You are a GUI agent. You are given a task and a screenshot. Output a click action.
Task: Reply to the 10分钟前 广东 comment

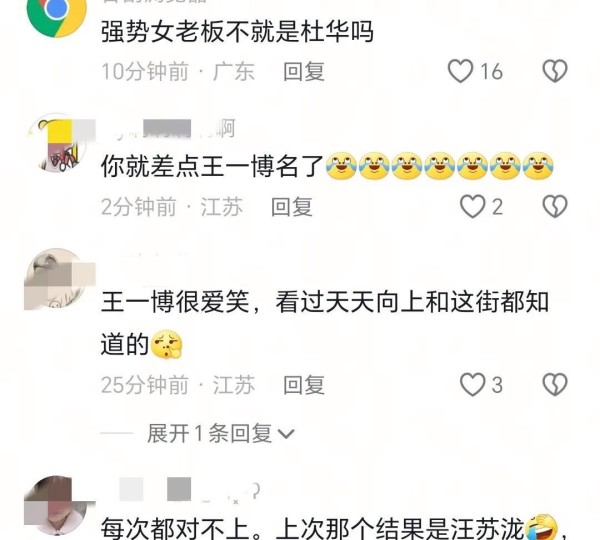304,72
